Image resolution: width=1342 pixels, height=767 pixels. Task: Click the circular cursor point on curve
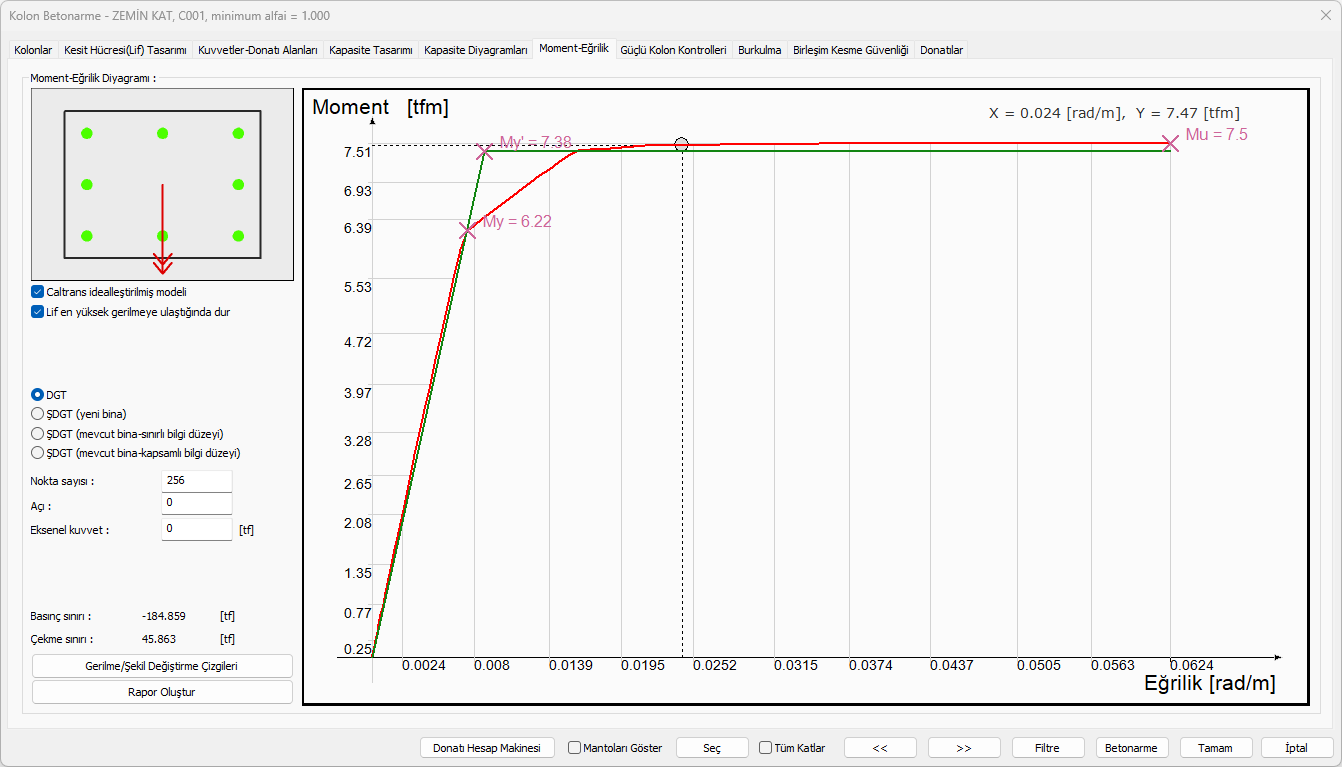point(682,144)
